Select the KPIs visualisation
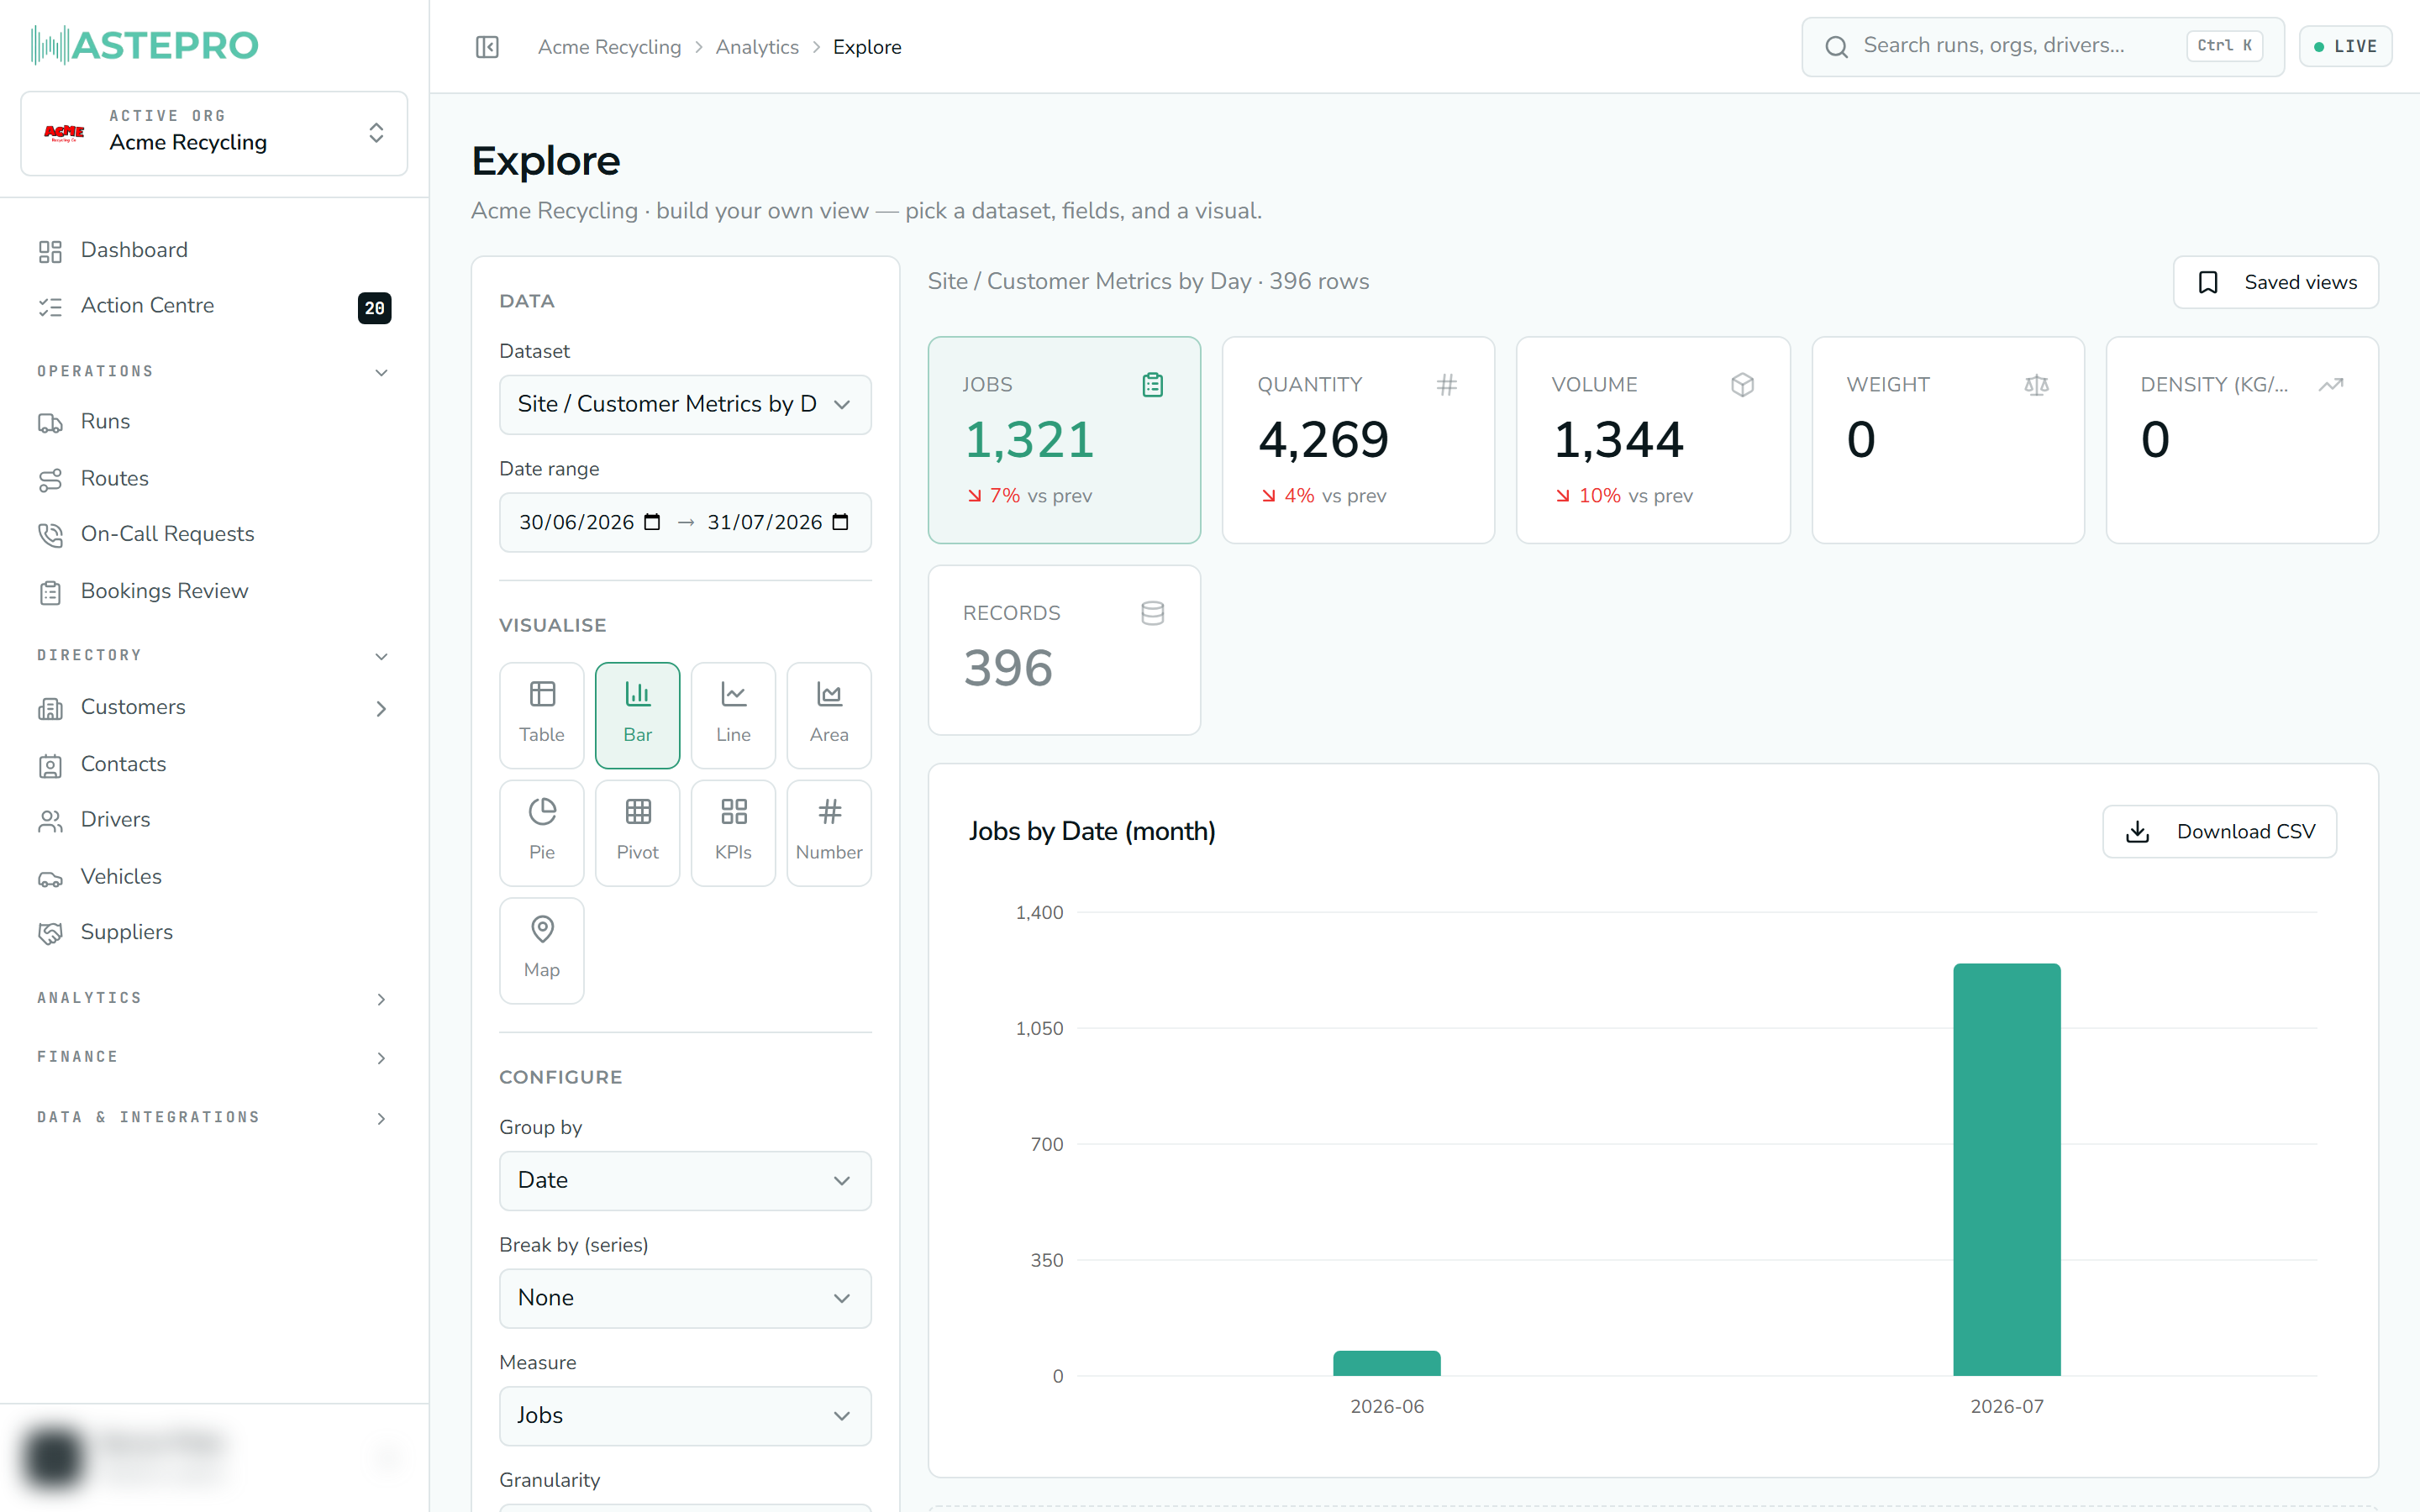Screen dimensions: 2420x1512 pos(733,833)
